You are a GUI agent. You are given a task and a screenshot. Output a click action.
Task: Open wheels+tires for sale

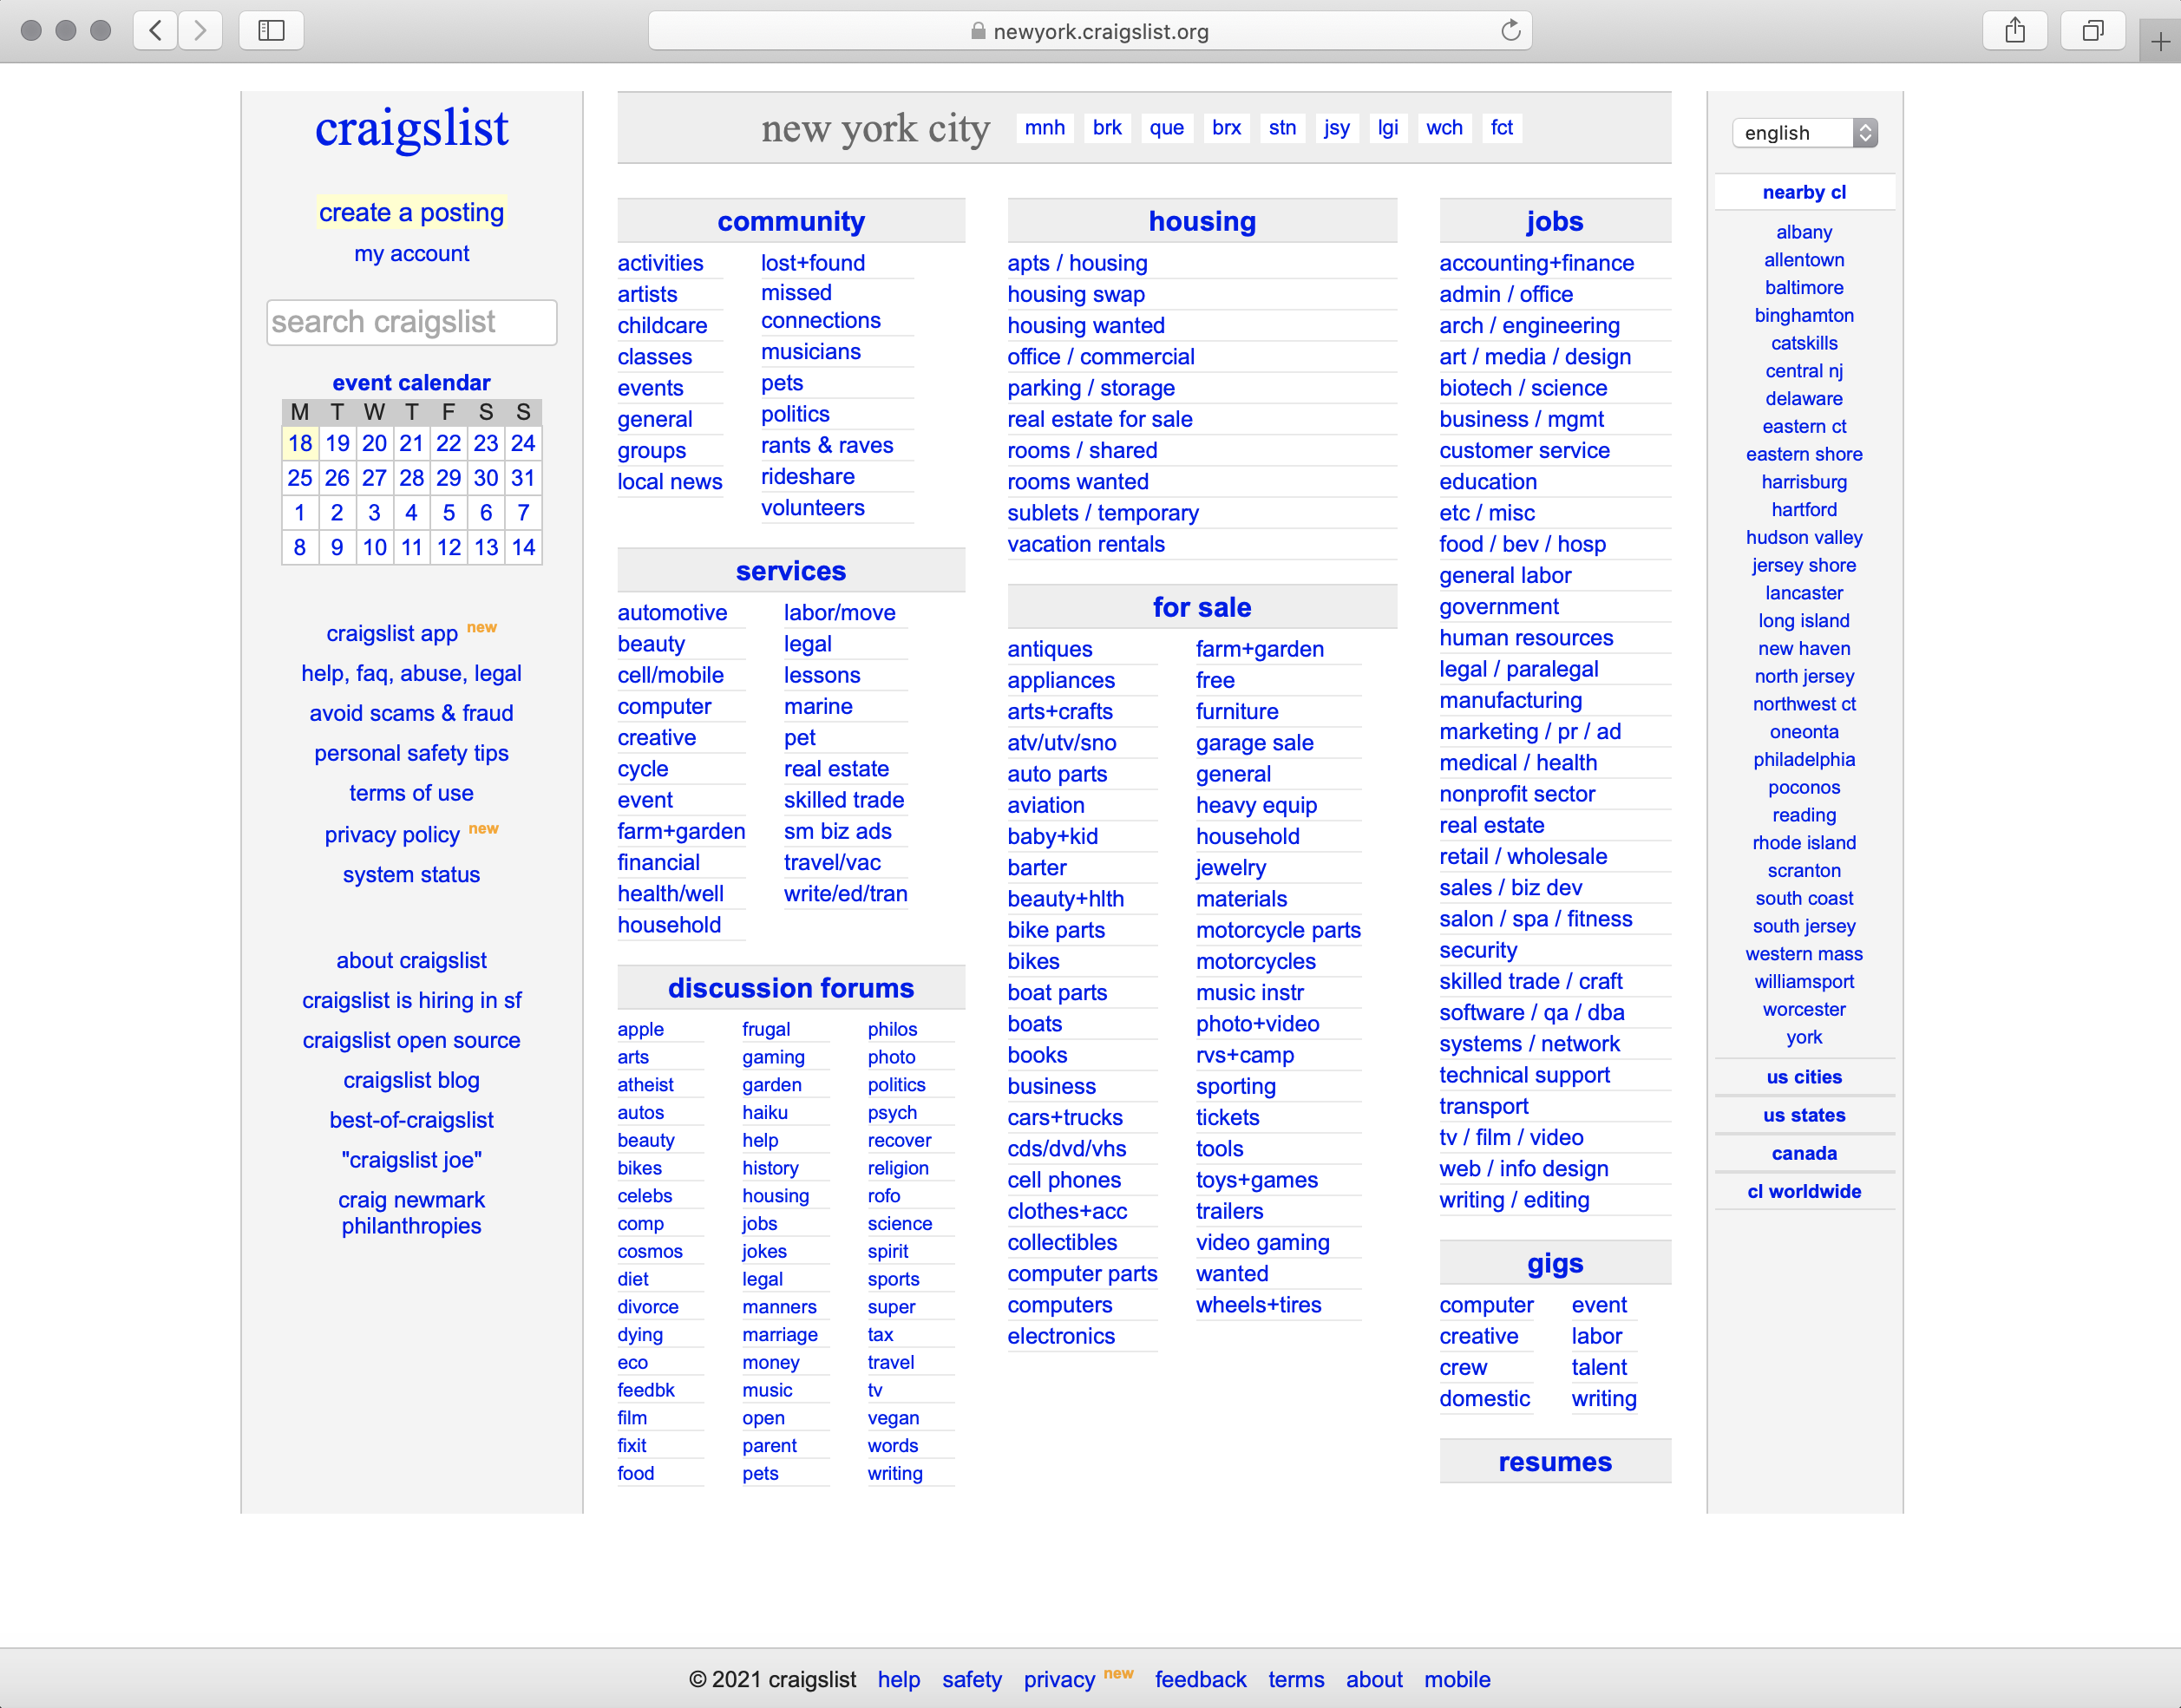point(1258,1305)
